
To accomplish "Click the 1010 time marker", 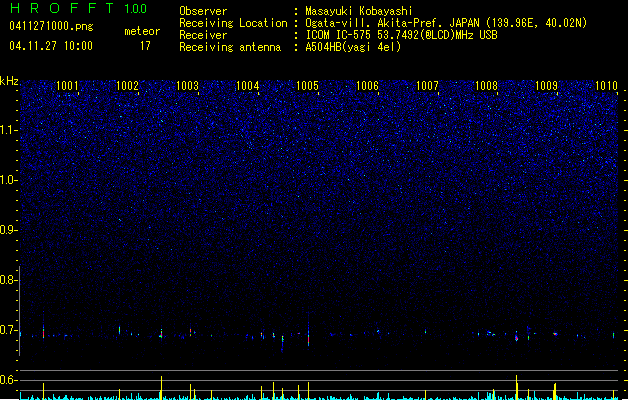I will pyautogui.click(x=606, y=86).
